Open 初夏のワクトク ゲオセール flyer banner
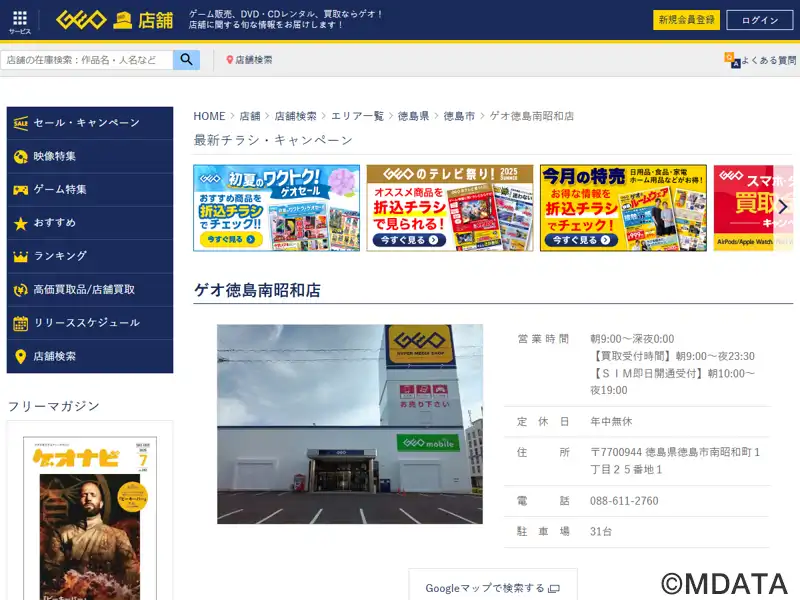The width and height of the screenshot is (800, 600). pos(277,208)
